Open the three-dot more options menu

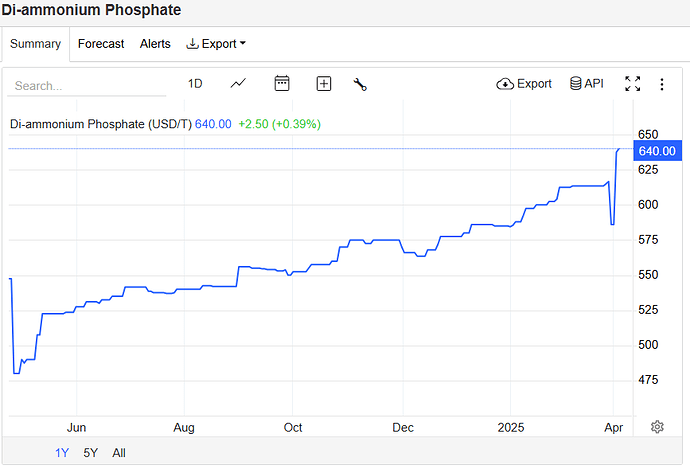point(661,84)
